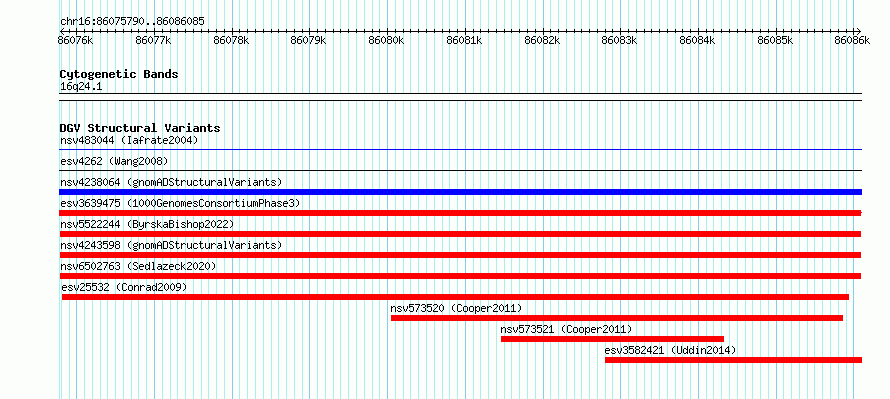Click the 86078k ruler label
The image size is (890, 399).
pos(231,40)
